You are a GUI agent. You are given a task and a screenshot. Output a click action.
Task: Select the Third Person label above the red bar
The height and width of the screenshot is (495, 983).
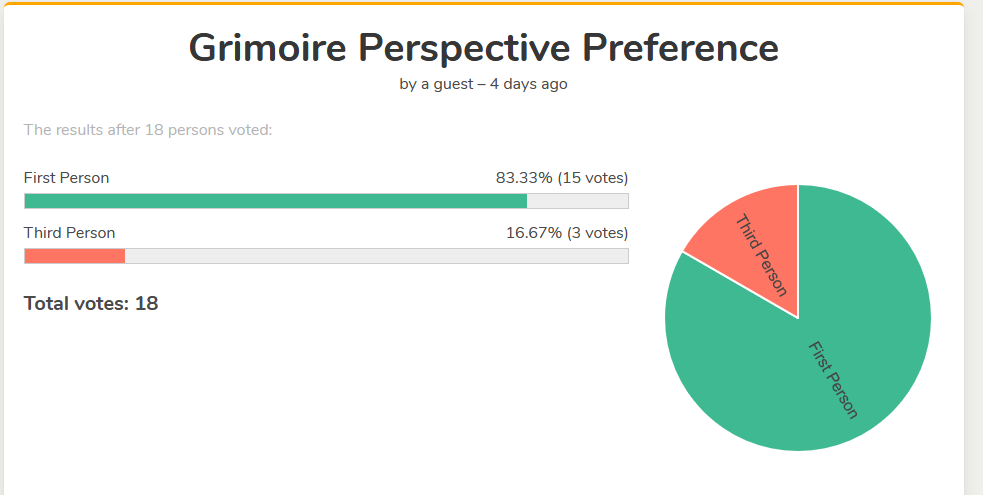69,233
